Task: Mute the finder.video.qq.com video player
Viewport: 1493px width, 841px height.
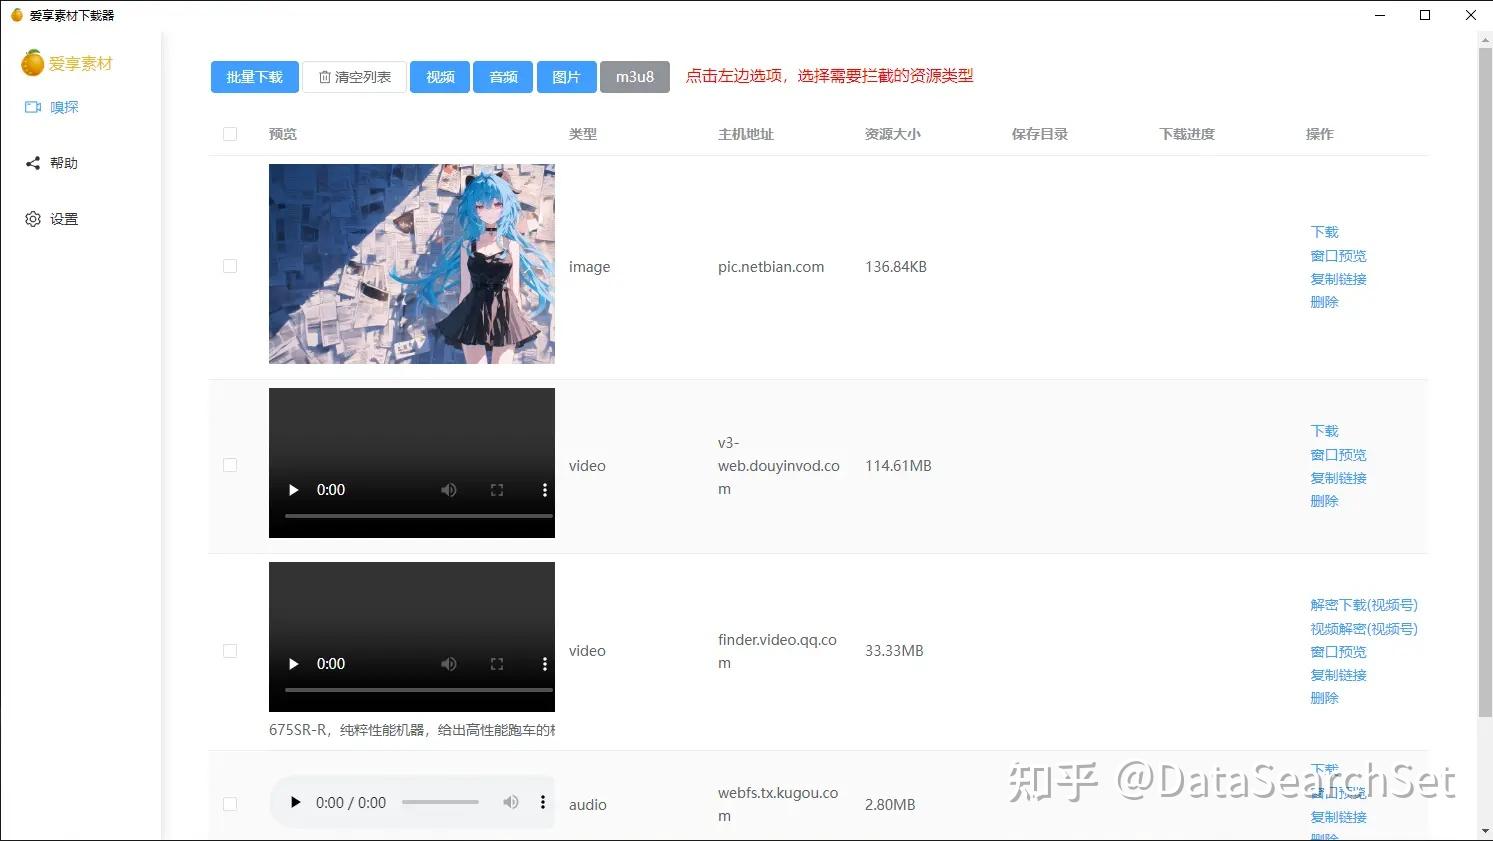Action: [x=448, y=663]
